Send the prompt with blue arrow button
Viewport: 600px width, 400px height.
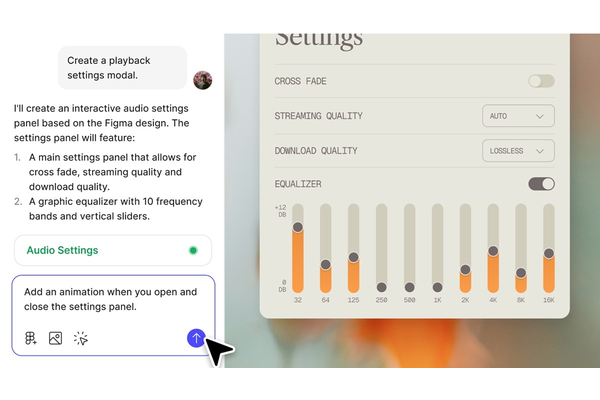coord(196,338)
